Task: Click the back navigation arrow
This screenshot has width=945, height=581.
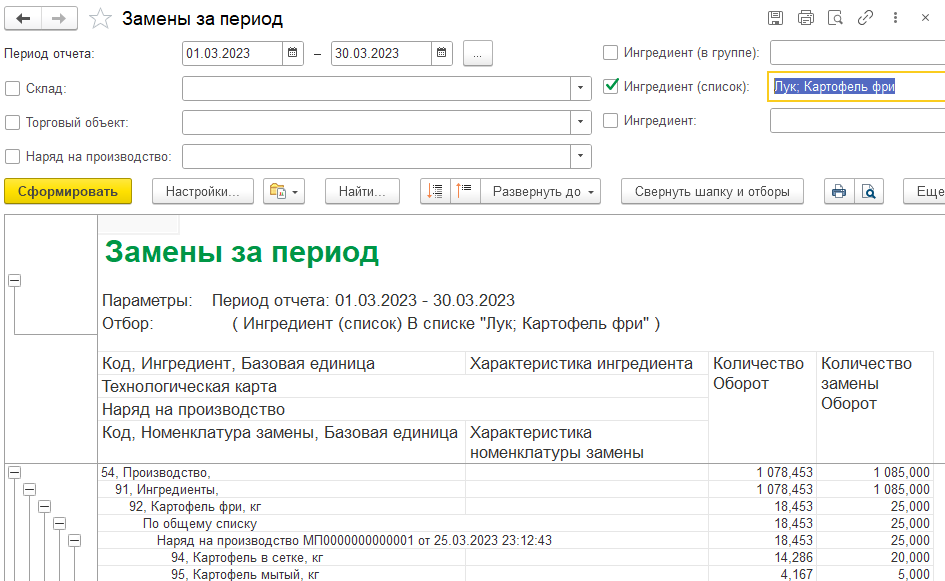Action: pos(23,19)
